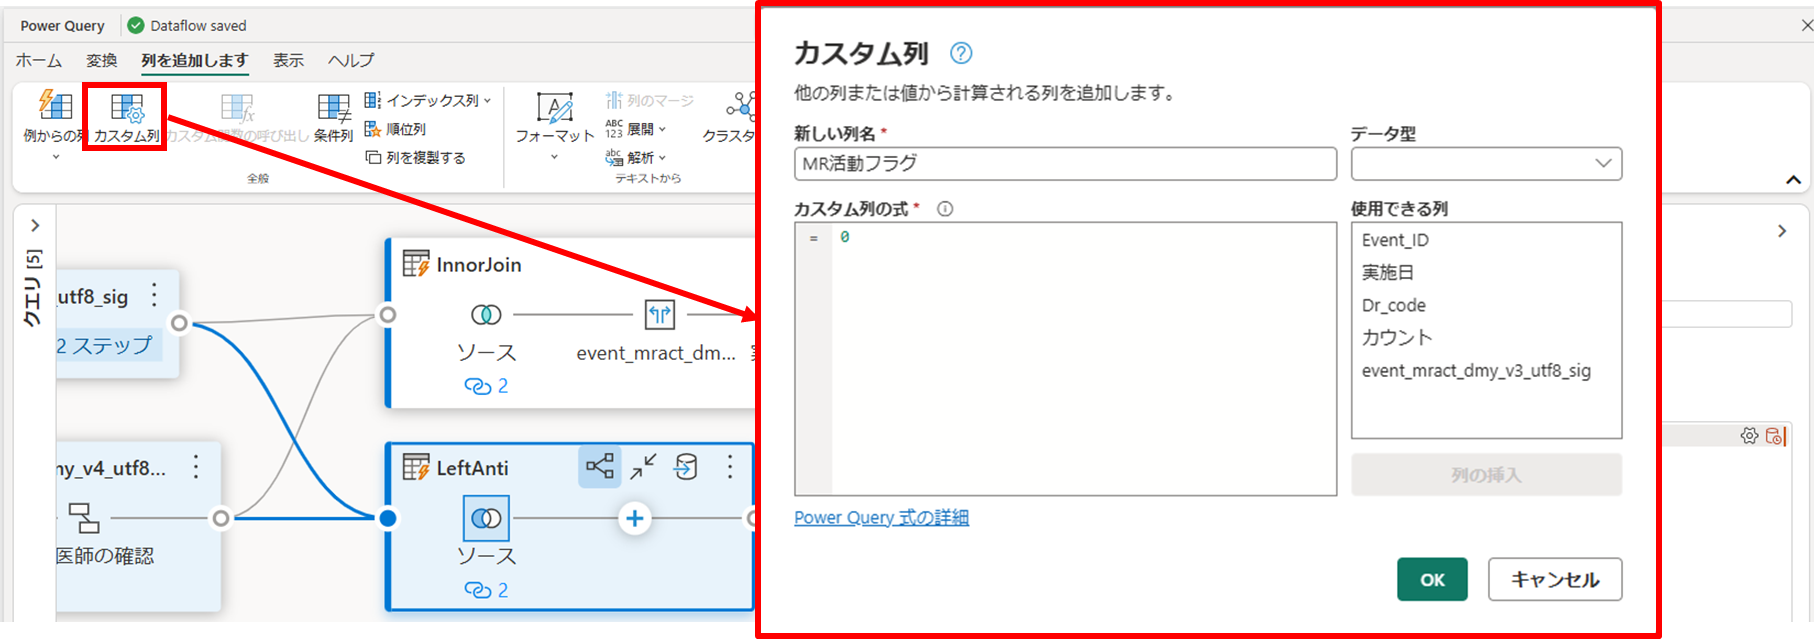Open the three-dot menu on LeftAnti
Image resolution: width=1814 pixels, height=639 pixels.
point(730,467)
